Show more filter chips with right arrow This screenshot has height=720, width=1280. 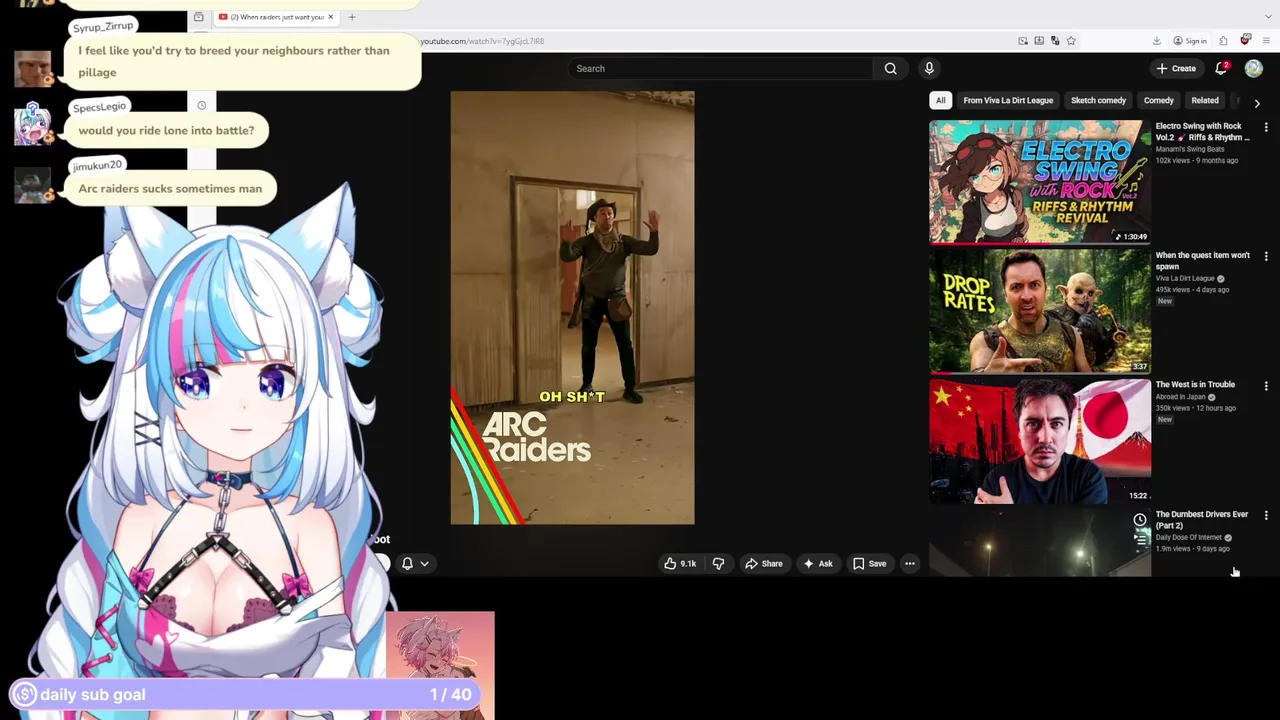point(1257,103)
